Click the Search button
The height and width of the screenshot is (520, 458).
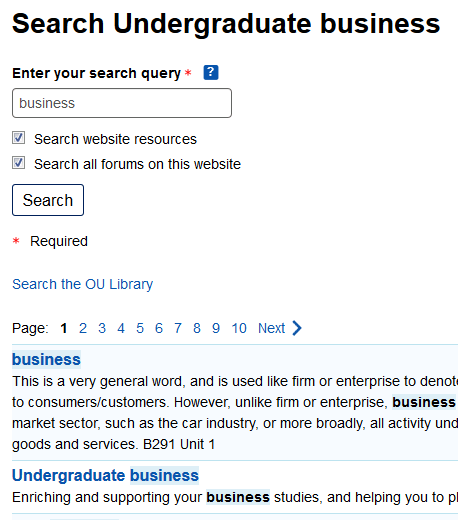(48, 200)
